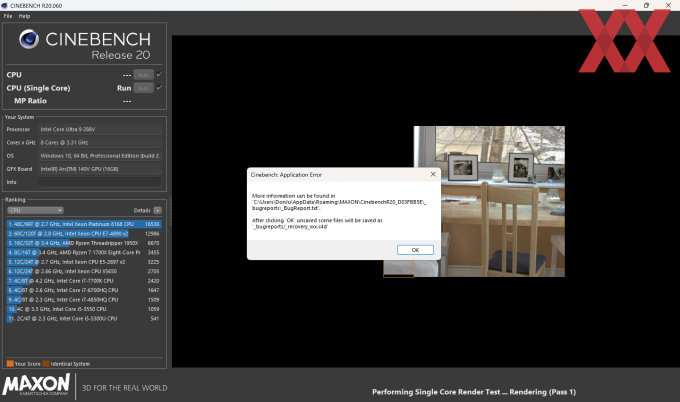Select ranking row Intel Core i7-6700HQ CPU
This screenshot has width=680, height=402.
click(x=84, y=290)
